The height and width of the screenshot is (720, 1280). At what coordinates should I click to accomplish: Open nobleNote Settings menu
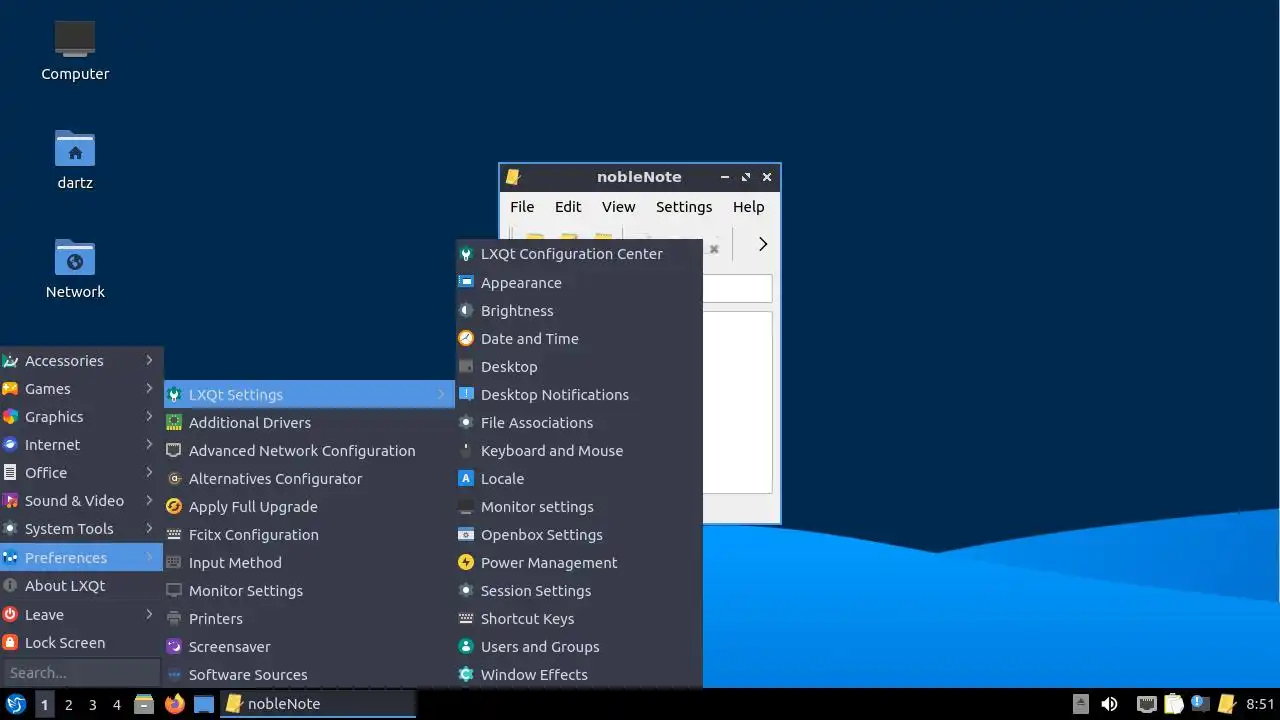(x=684, y=207)
